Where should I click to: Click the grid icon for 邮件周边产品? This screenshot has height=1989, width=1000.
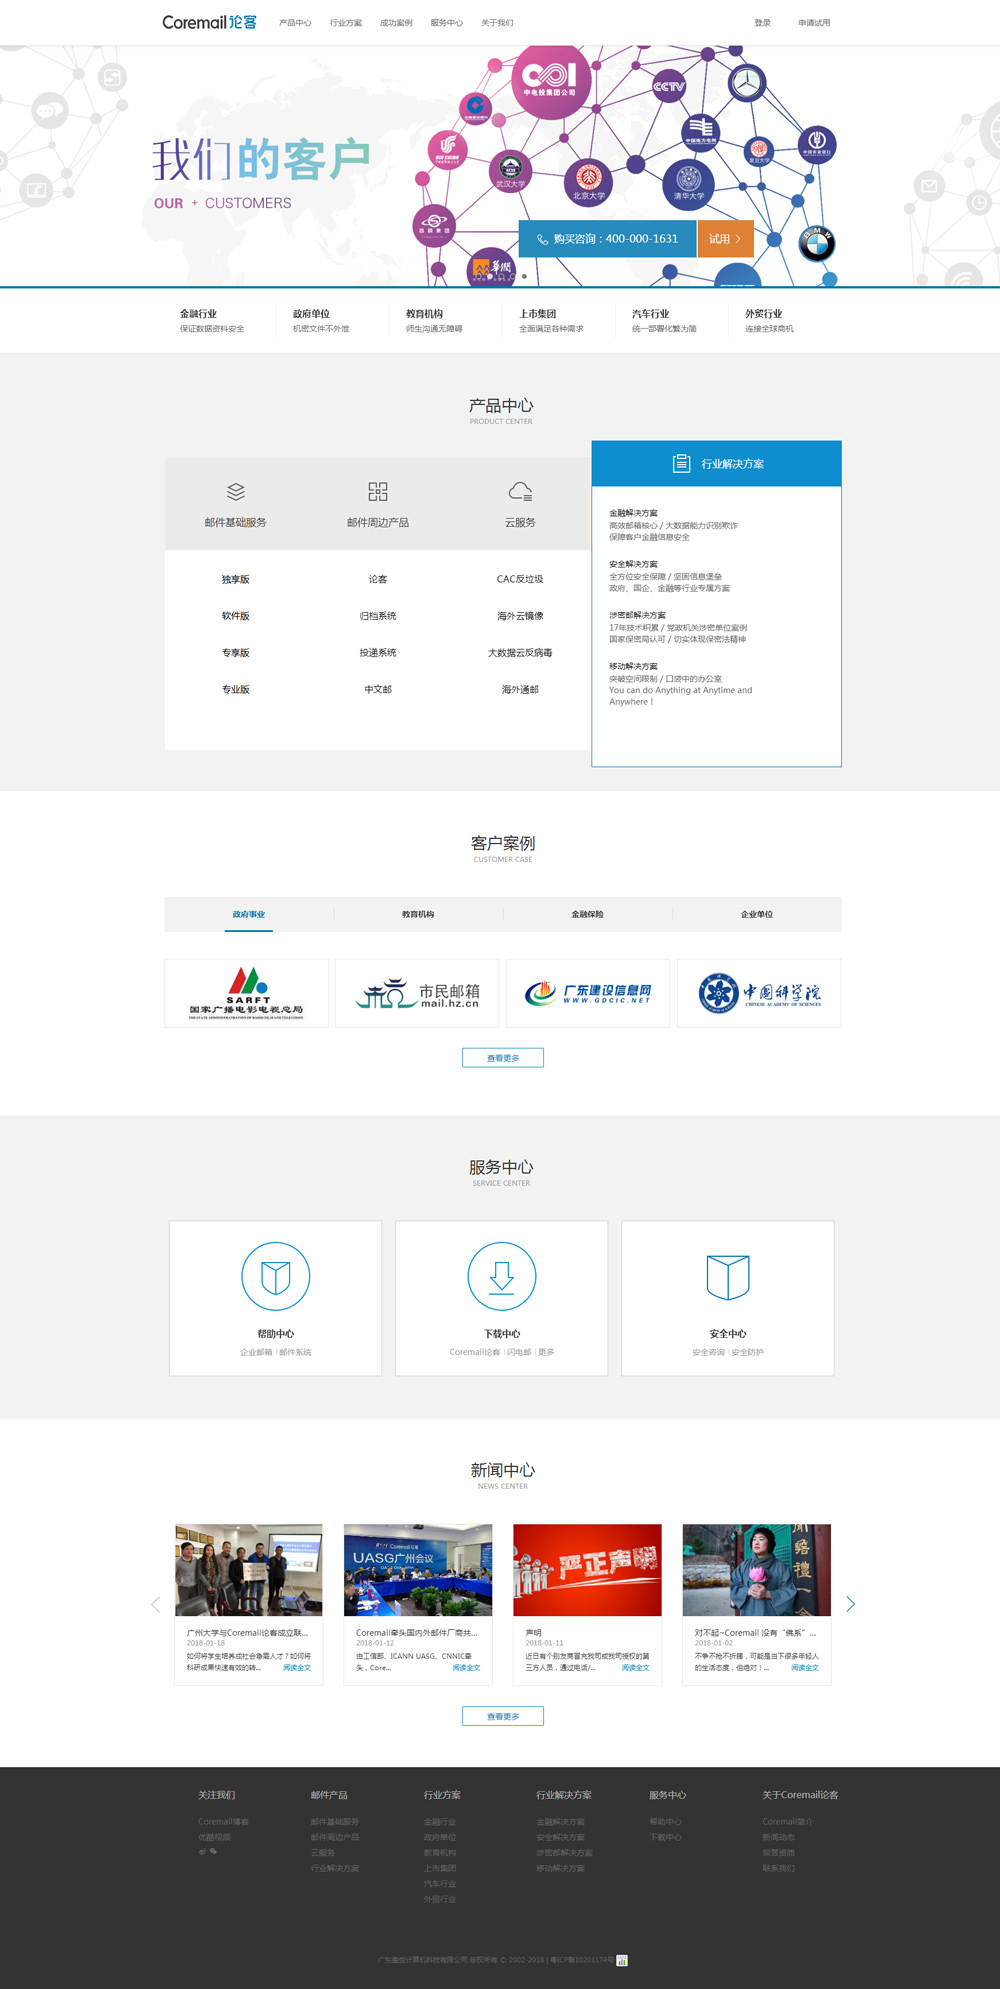(x=378, y=491)
